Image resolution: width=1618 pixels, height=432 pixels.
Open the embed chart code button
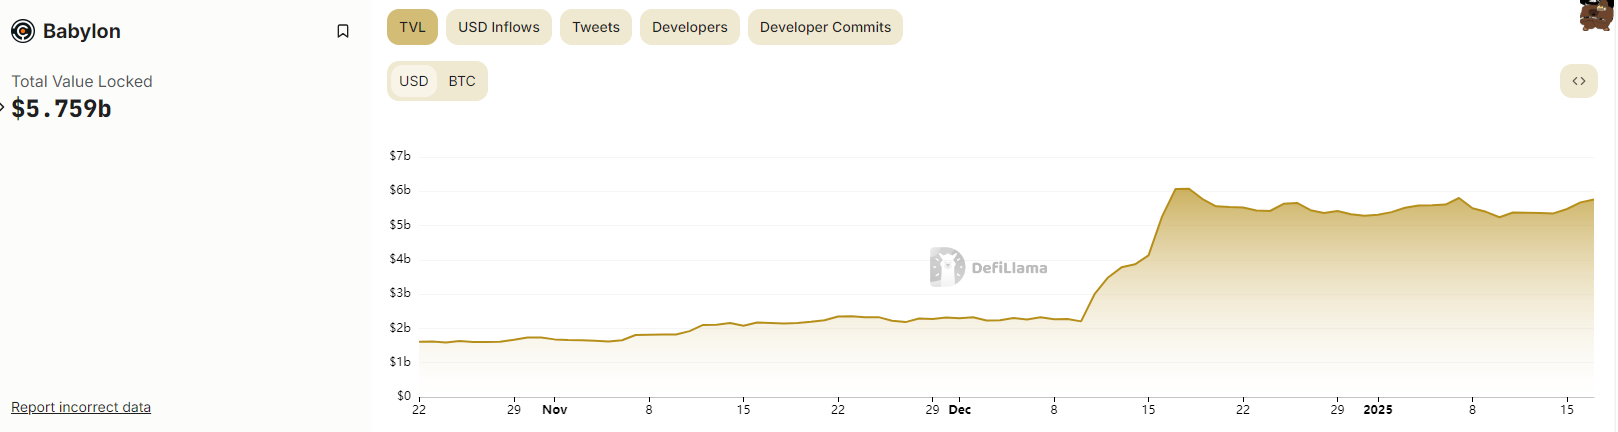[1578, 81]
